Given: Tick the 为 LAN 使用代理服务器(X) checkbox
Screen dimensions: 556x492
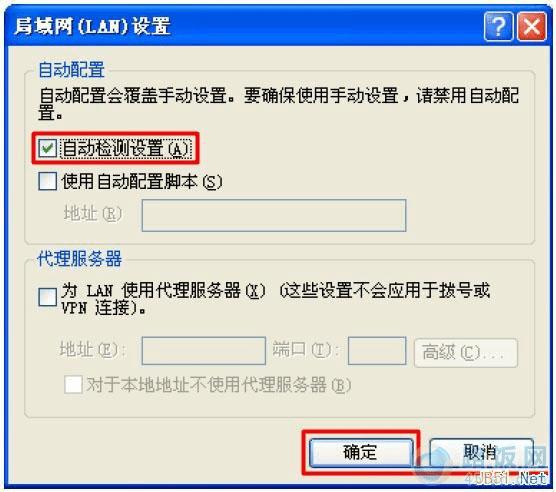Looking at the screenshot, I should click(x=48, y=297).
